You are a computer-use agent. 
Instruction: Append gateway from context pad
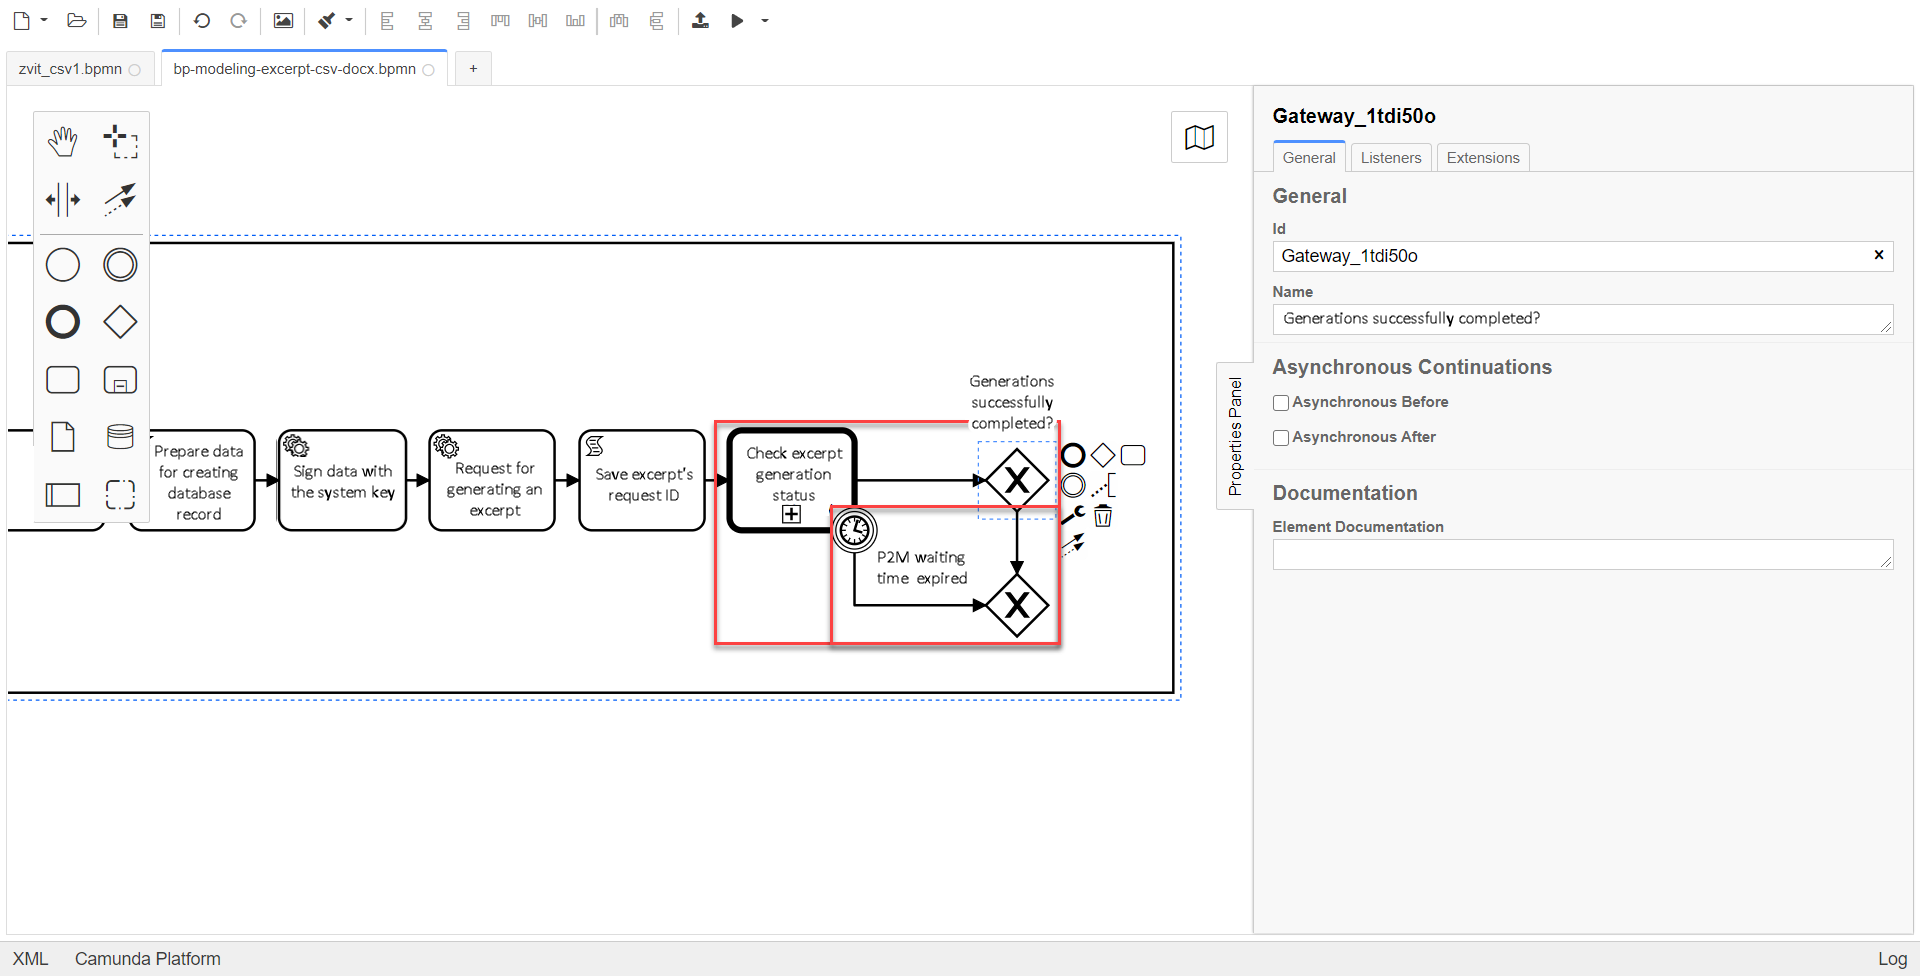[x=1103, y=456]
